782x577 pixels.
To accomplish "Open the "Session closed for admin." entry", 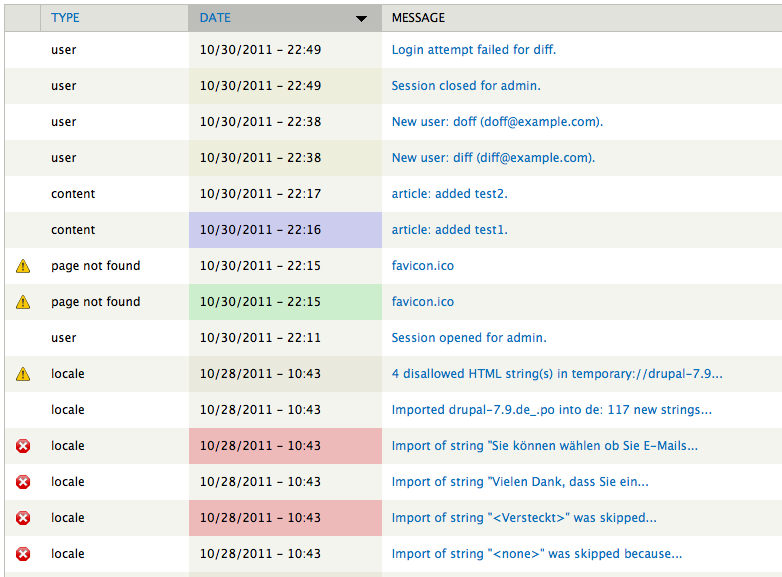I will pos(466,86).
